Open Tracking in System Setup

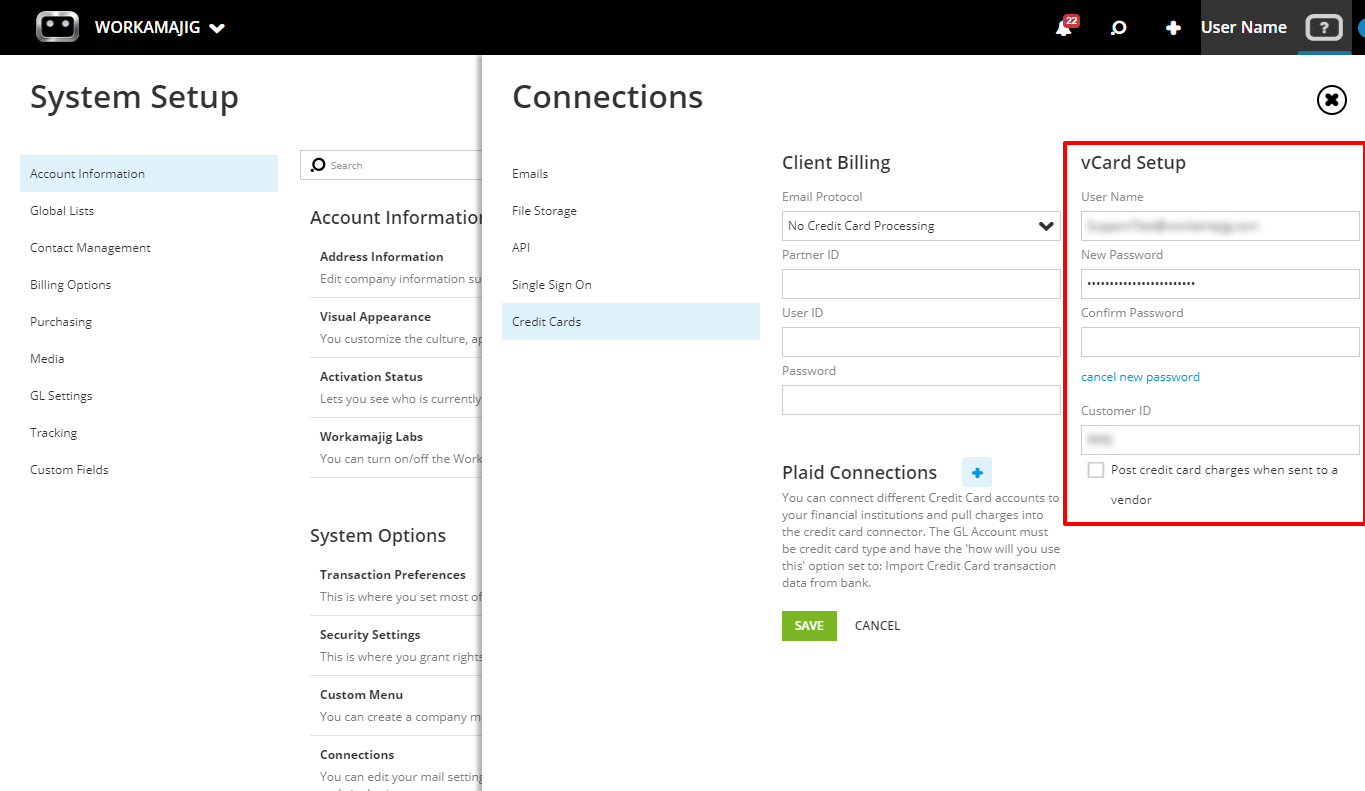149,433
